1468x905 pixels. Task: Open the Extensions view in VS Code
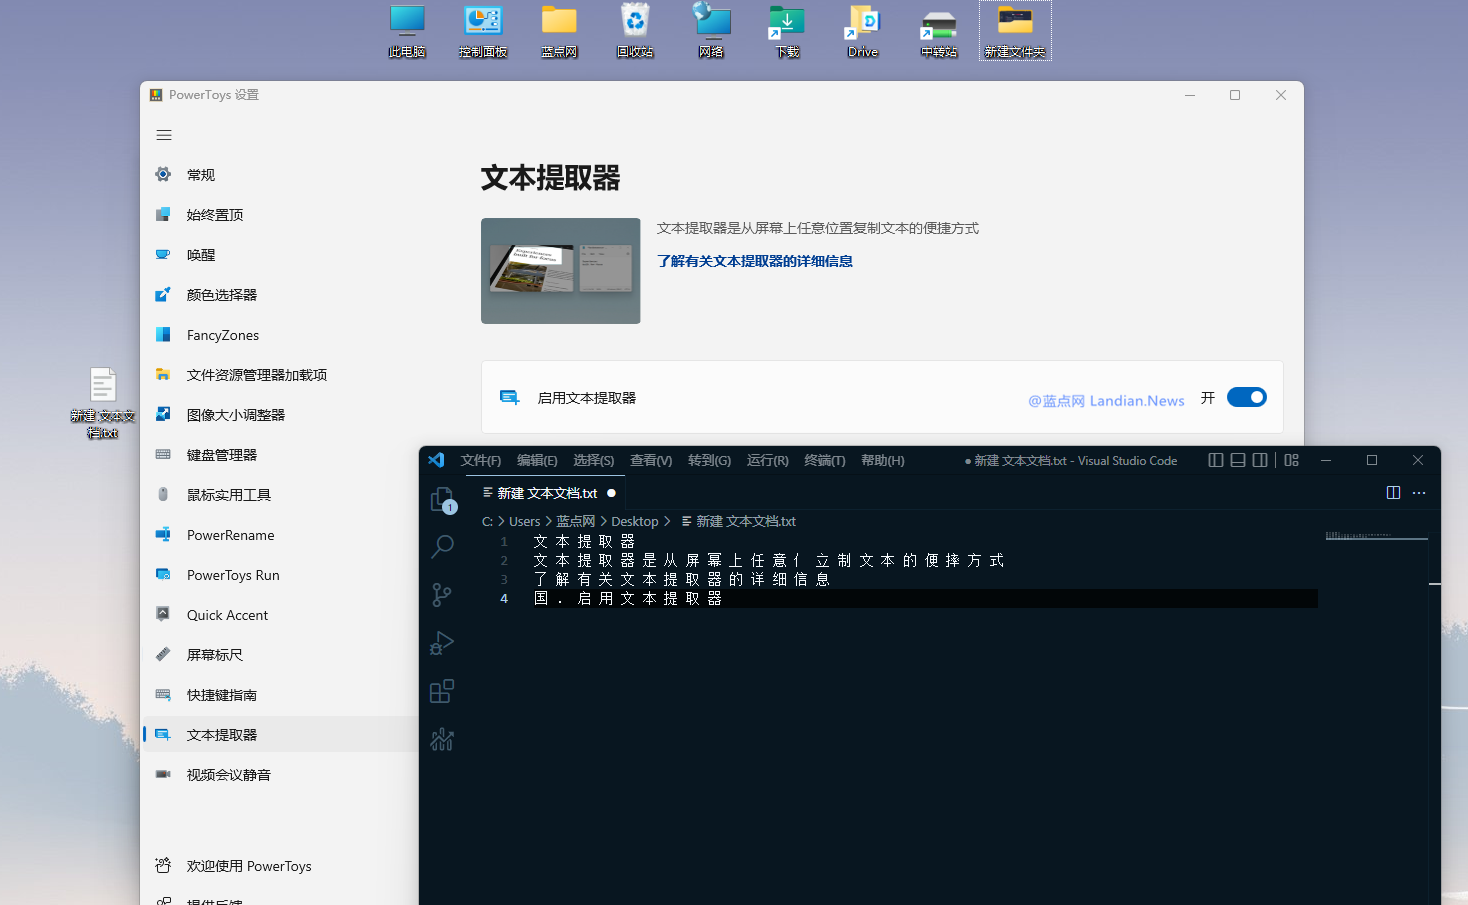[442, 691]
